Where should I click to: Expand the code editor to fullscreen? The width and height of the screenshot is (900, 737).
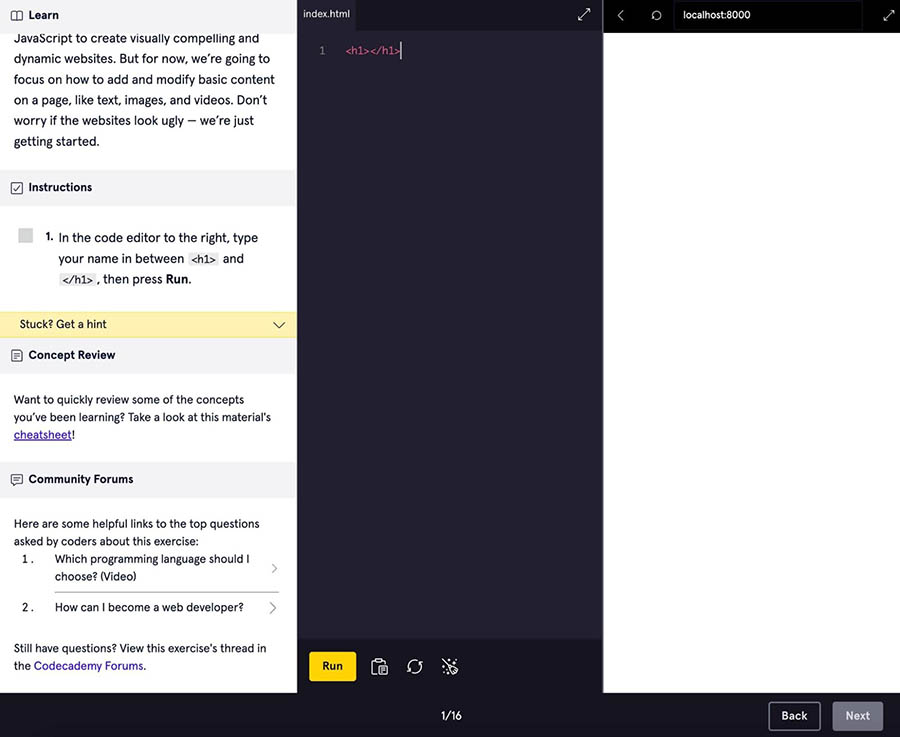[584, 15]
